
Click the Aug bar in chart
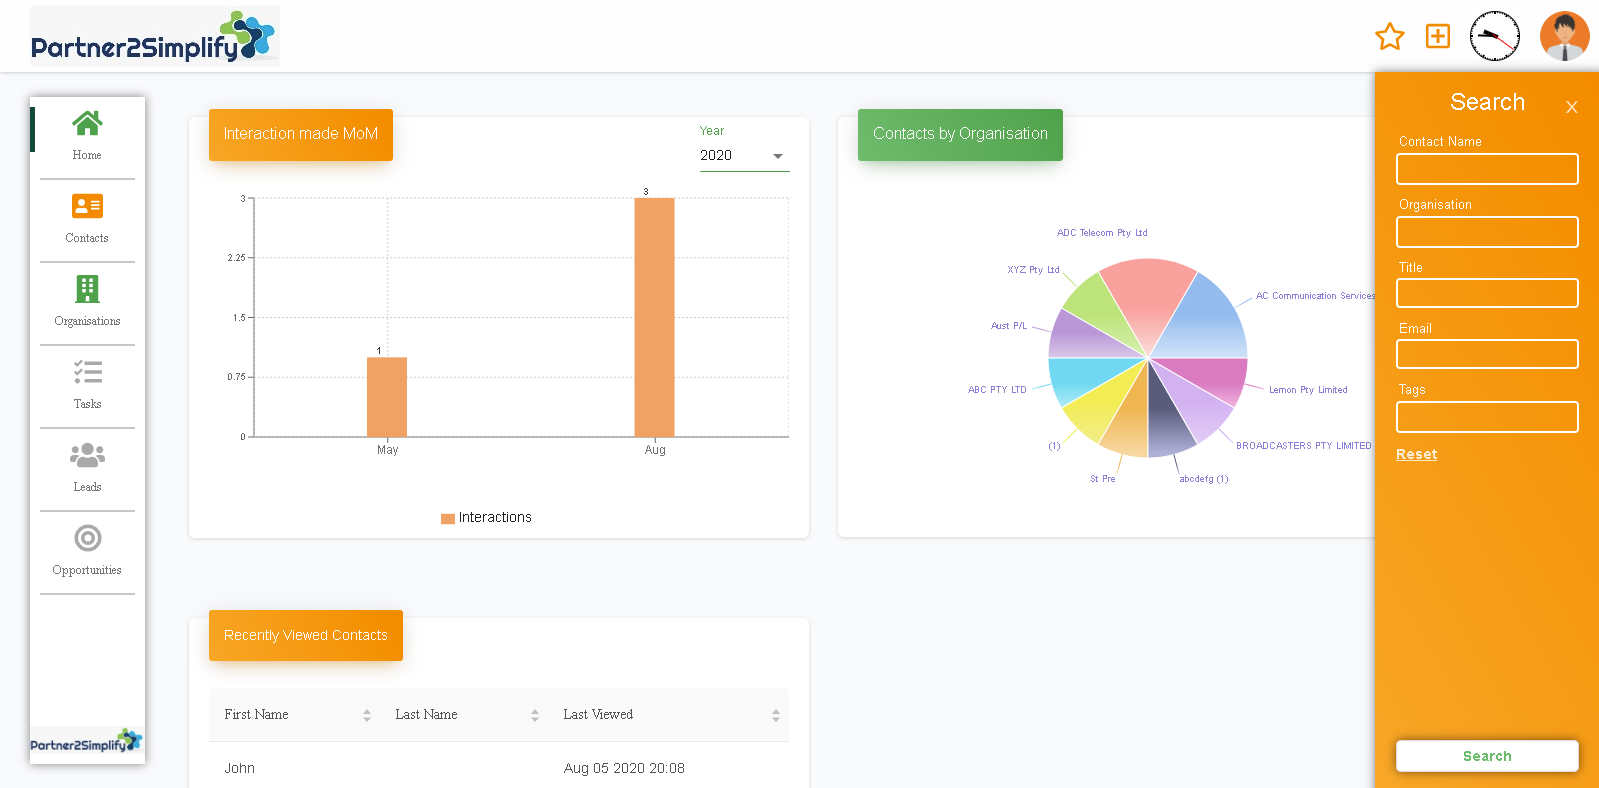(x=654, y=317)
